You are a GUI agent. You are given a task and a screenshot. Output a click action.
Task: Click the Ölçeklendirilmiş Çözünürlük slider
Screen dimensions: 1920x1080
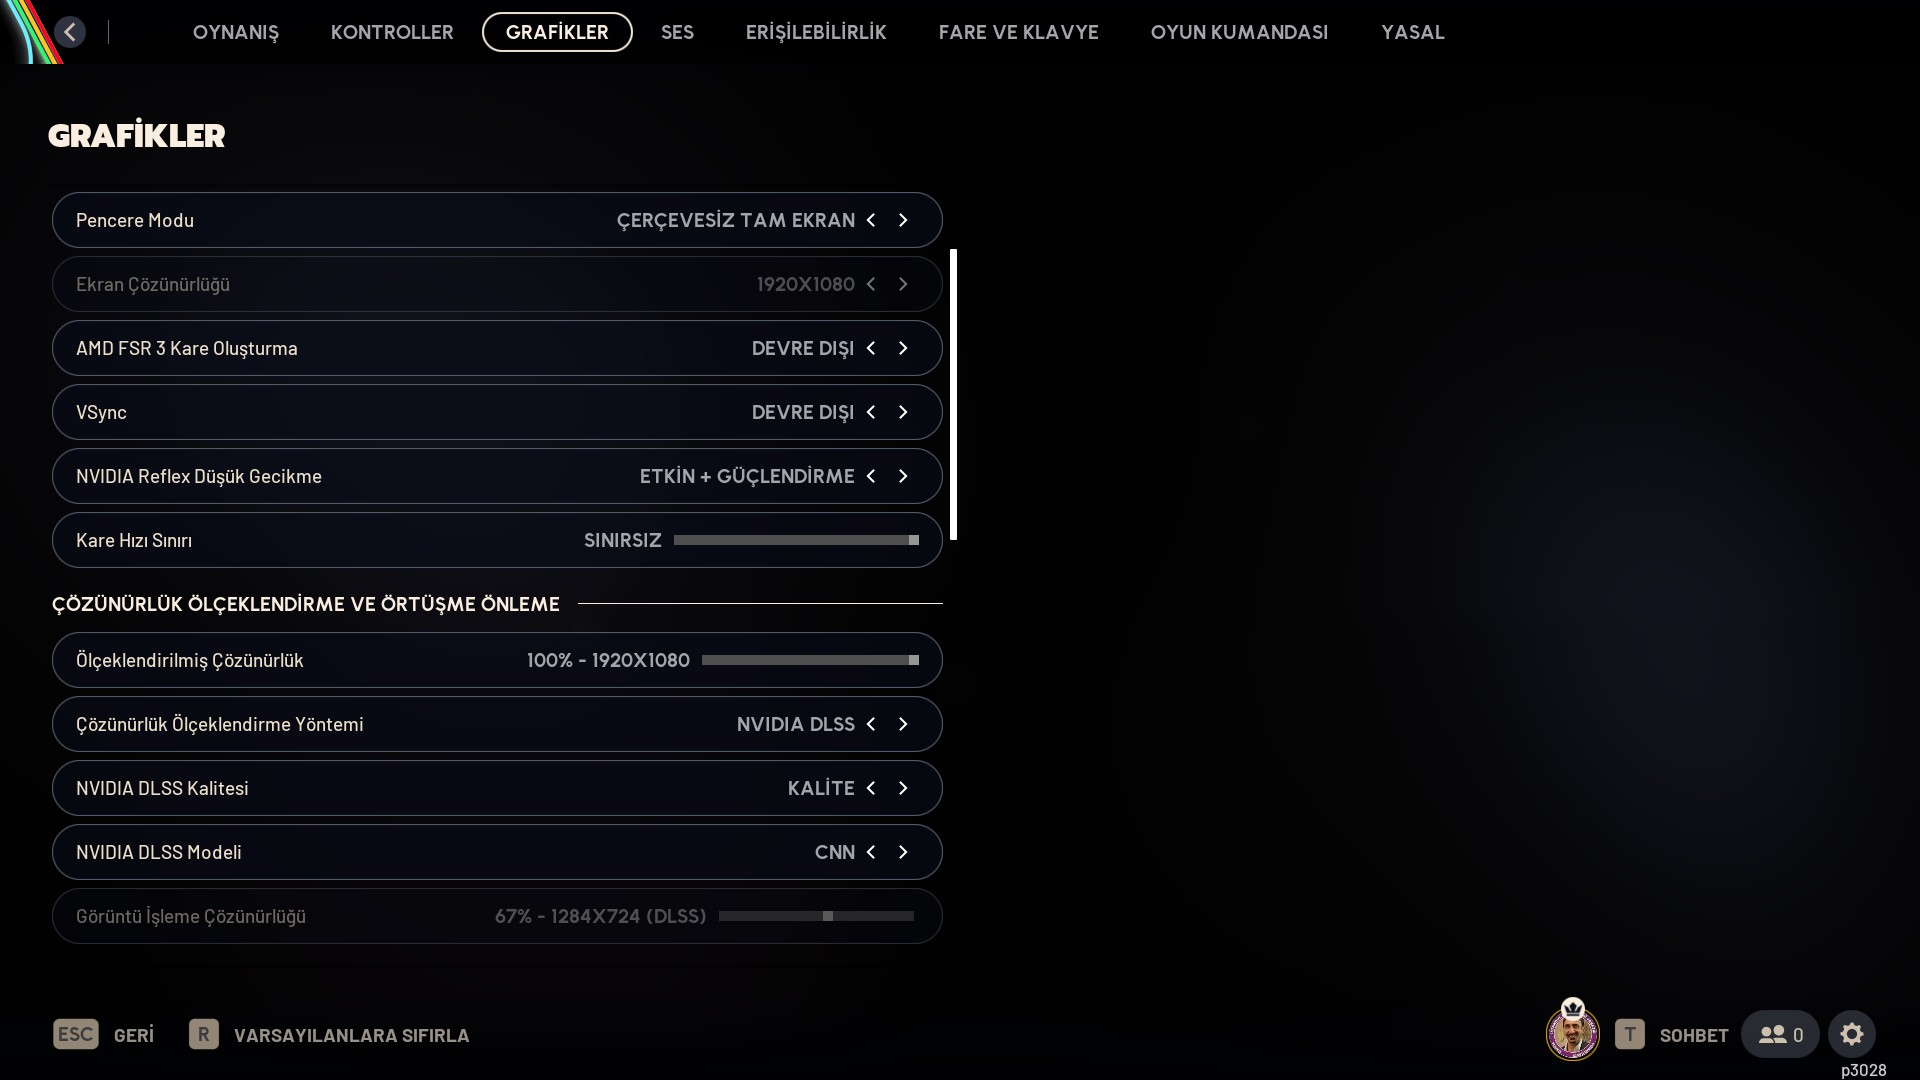coord(810,660)
